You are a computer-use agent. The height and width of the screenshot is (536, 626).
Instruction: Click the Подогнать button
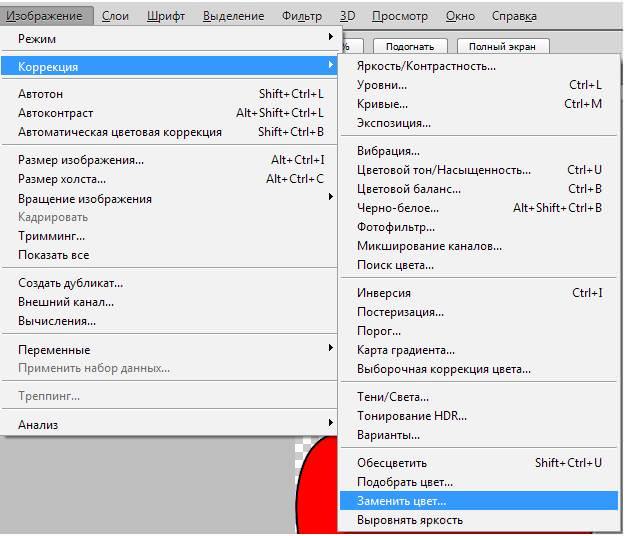[410, 47]
